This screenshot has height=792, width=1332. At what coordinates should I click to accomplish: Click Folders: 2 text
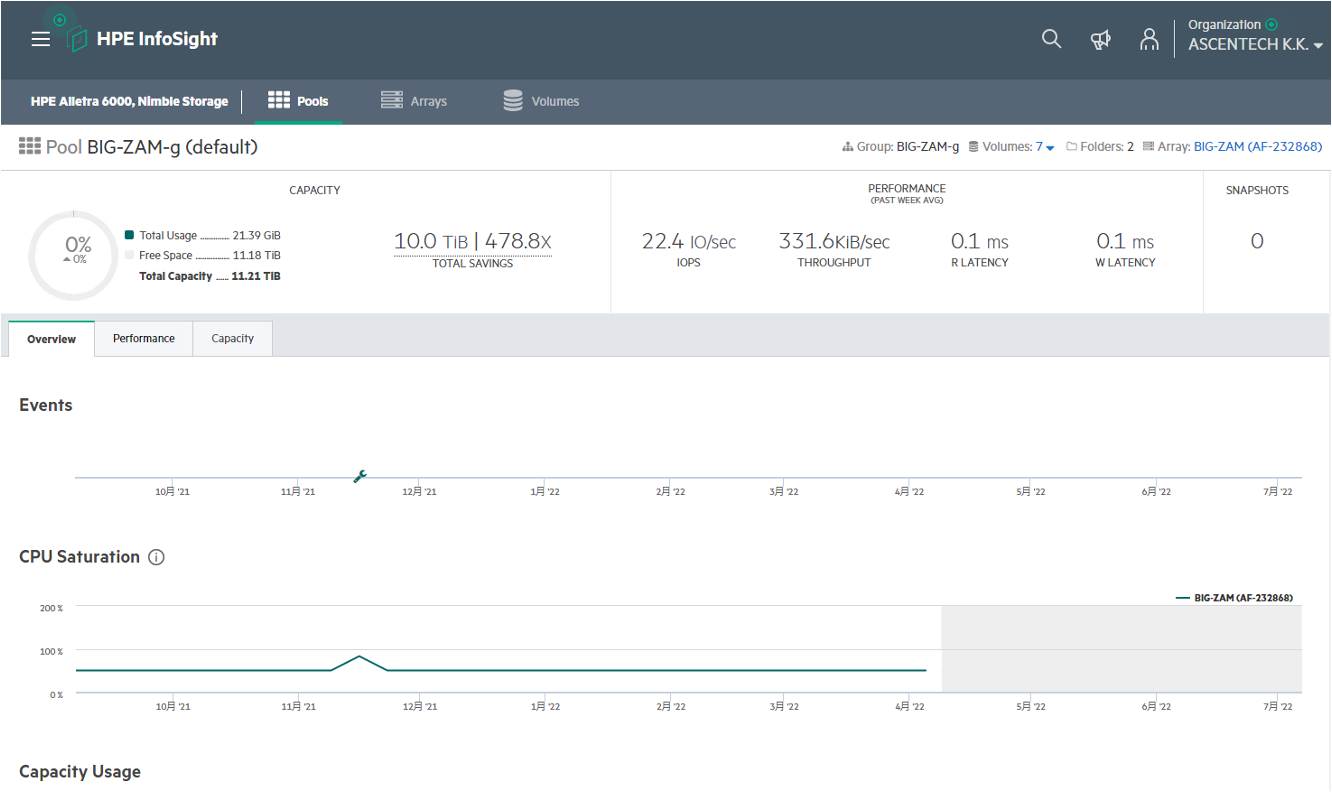pos(1107,147)
